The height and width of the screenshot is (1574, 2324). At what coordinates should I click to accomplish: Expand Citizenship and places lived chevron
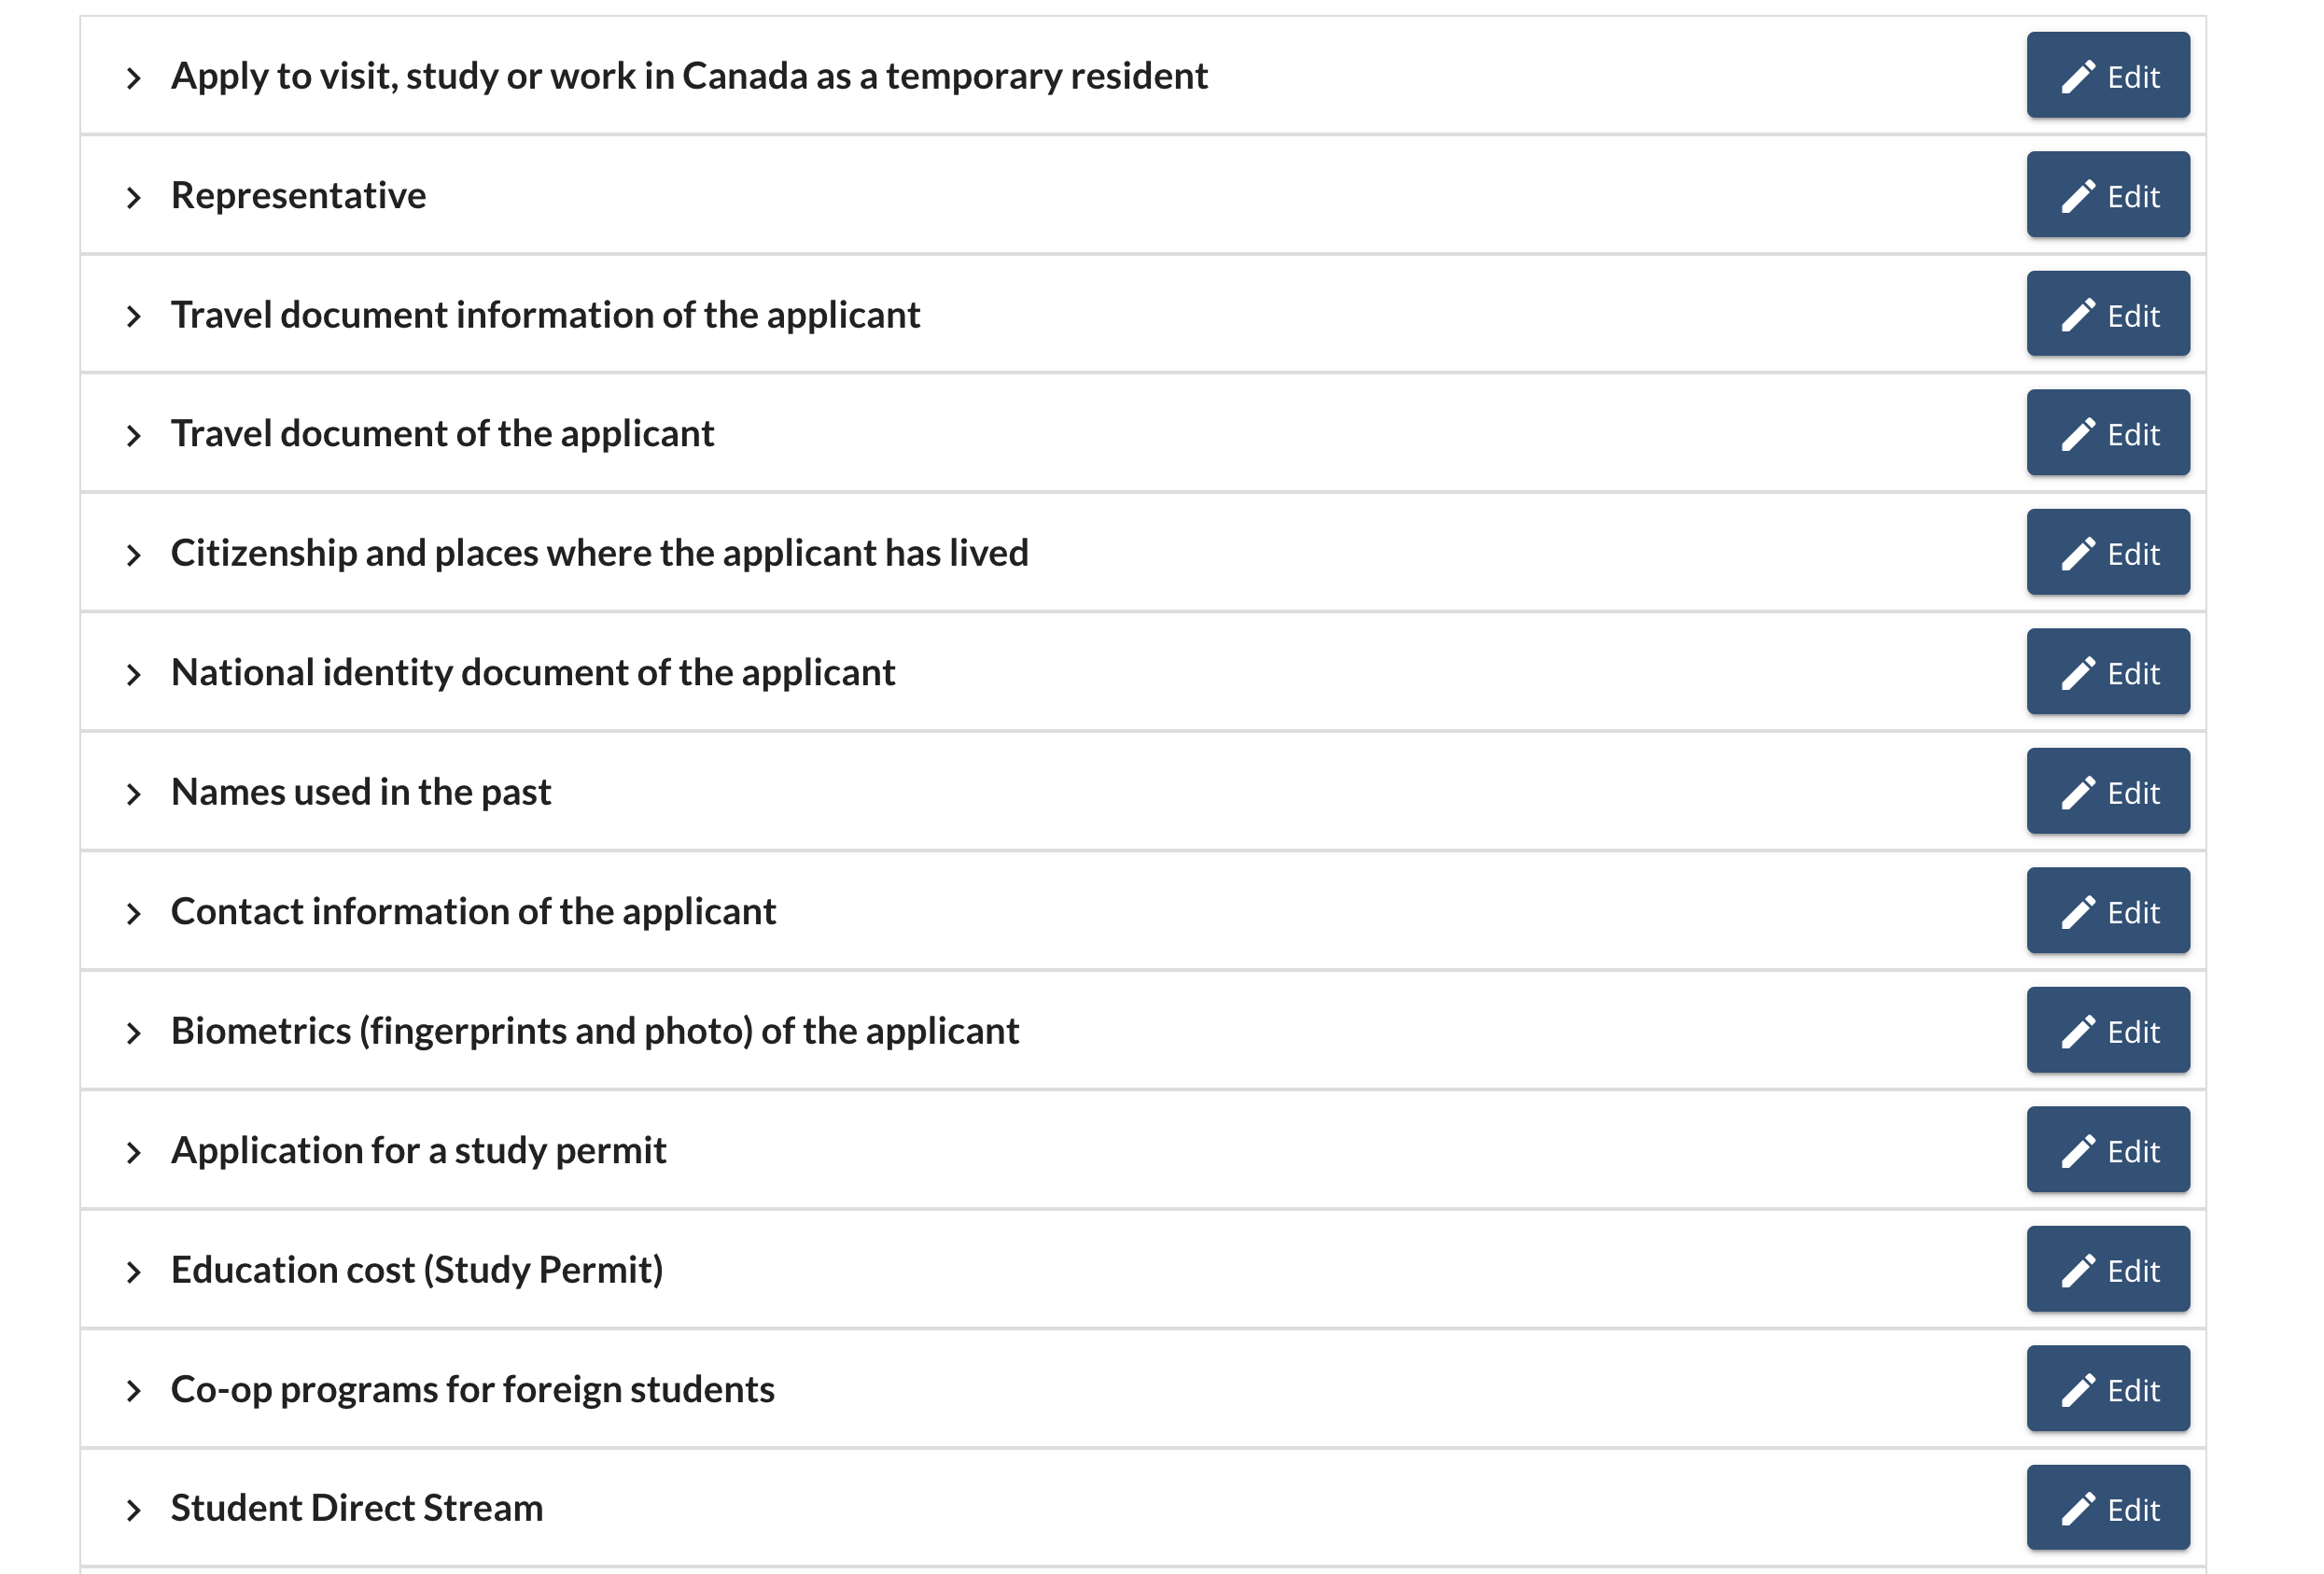click(x=134, y=555)
